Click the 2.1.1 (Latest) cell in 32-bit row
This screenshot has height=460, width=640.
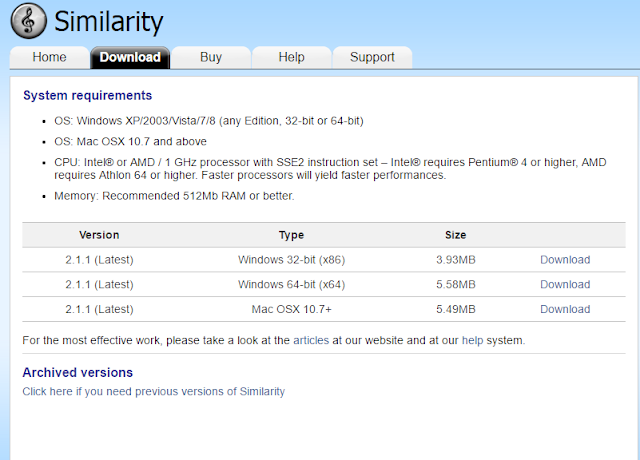tap(99, 260)
